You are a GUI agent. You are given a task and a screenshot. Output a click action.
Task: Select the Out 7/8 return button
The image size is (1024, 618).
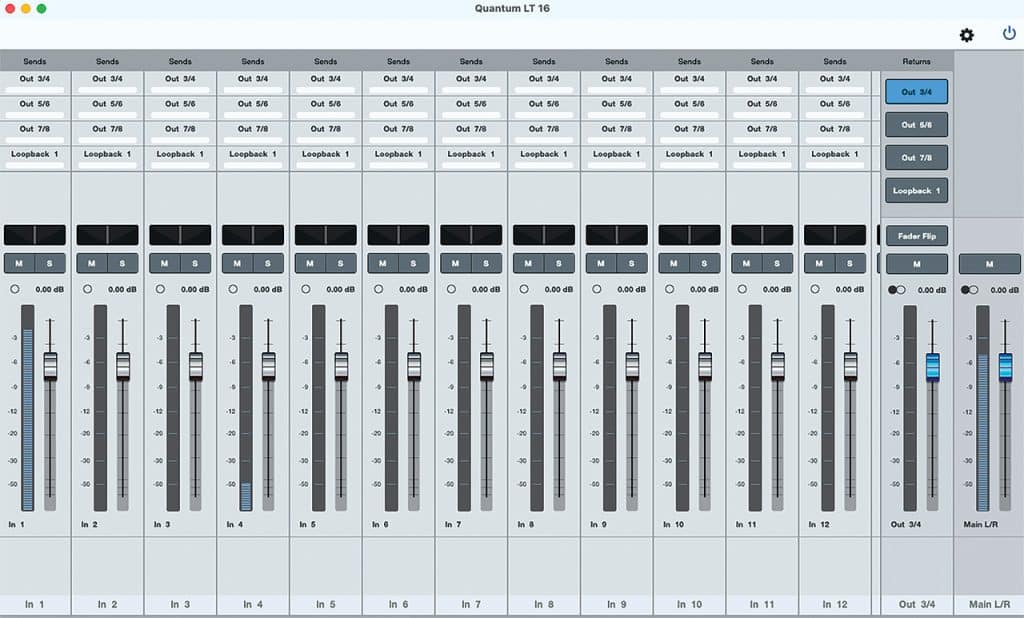pos(917,157)
